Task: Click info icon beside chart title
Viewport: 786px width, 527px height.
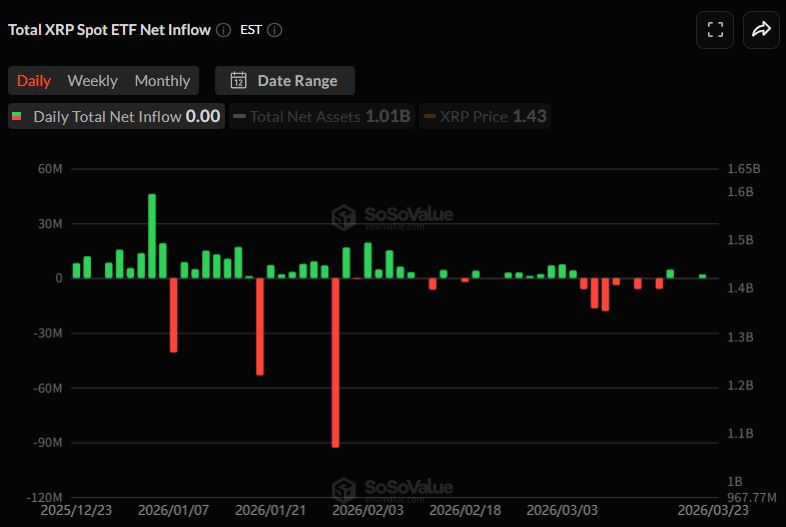Action: pos(223,30)
